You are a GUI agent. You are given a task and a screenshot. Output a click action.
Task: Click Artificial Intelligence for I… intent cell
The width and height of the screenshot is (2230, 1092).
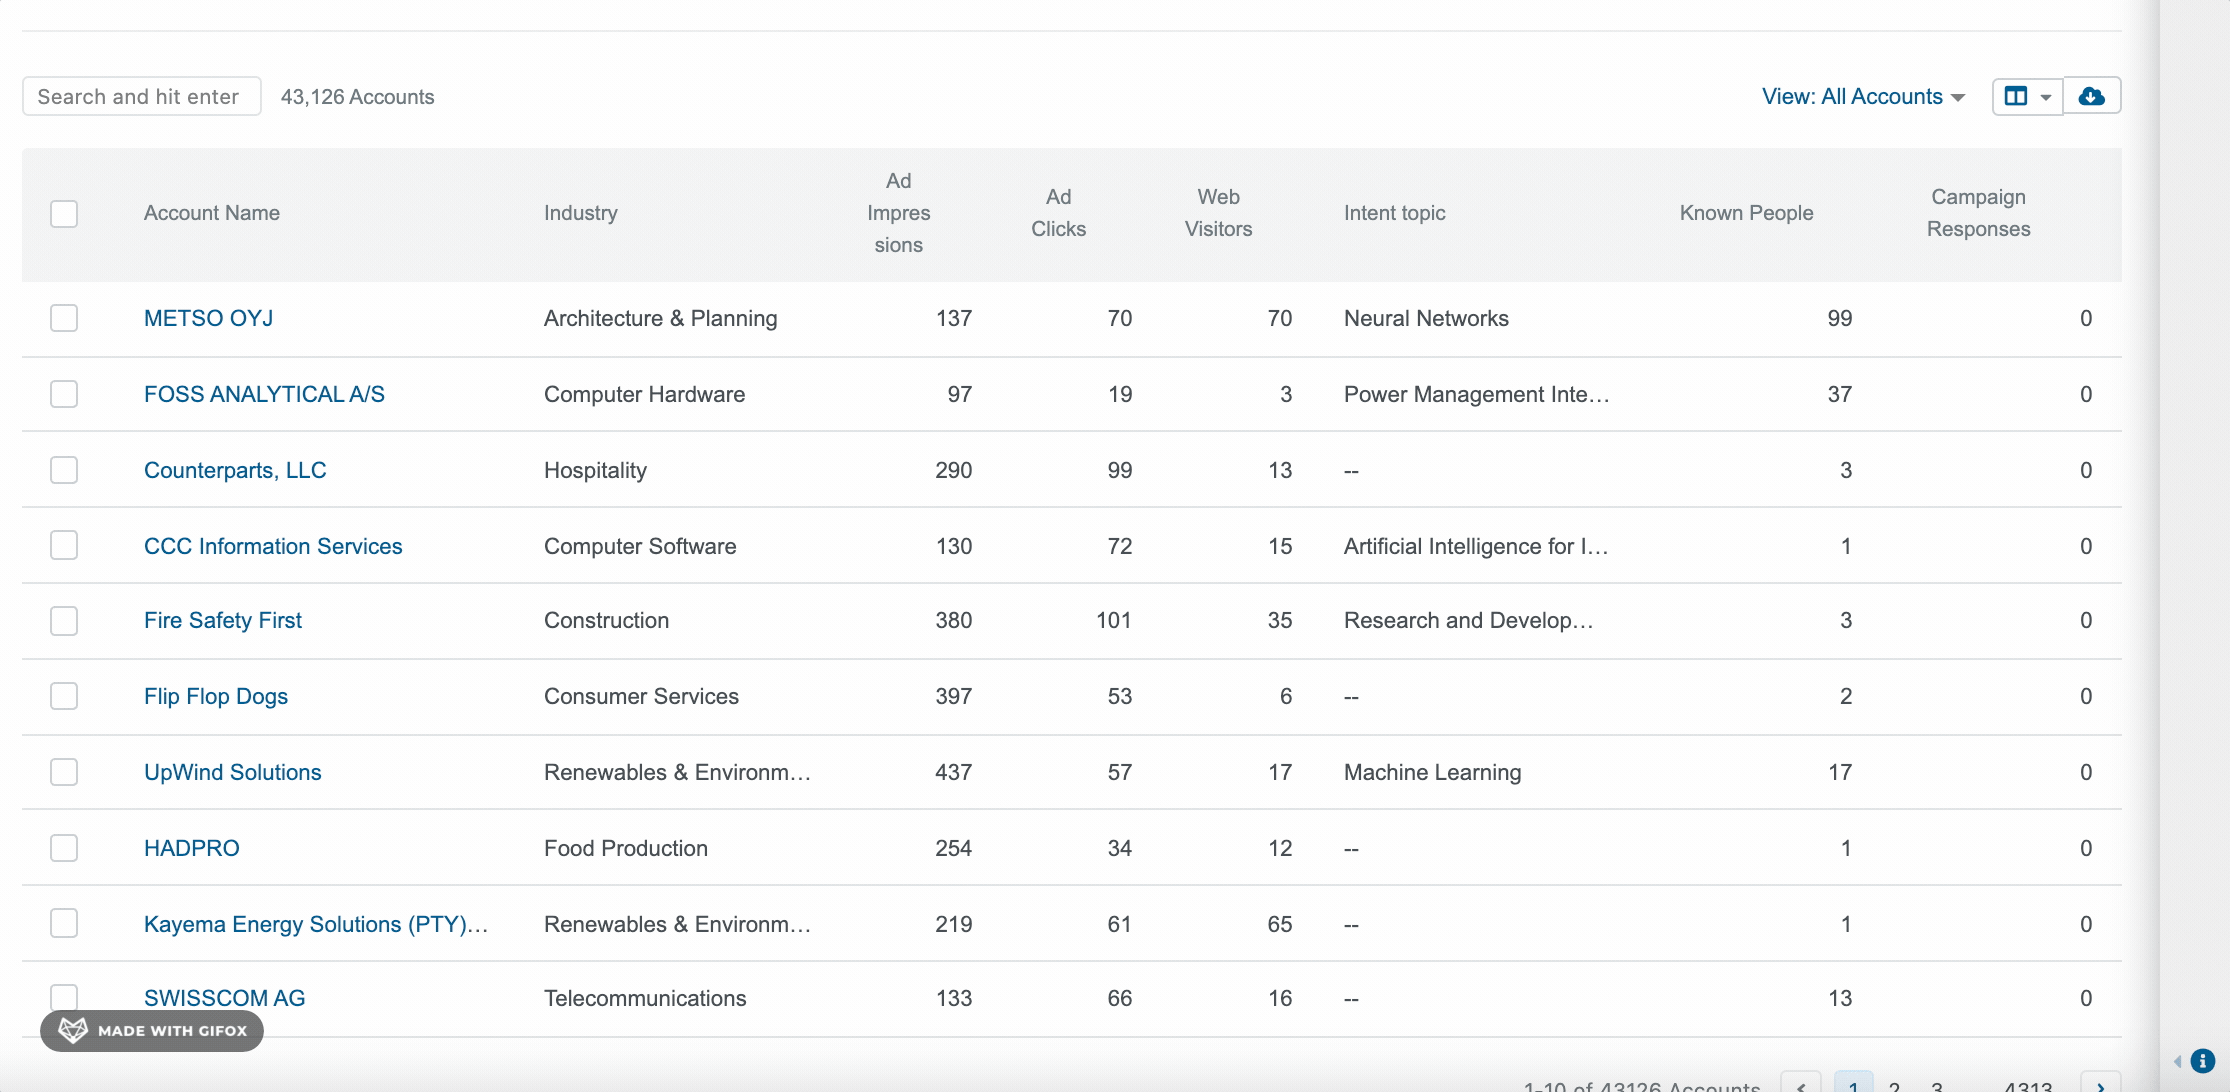pos(1476,546)
